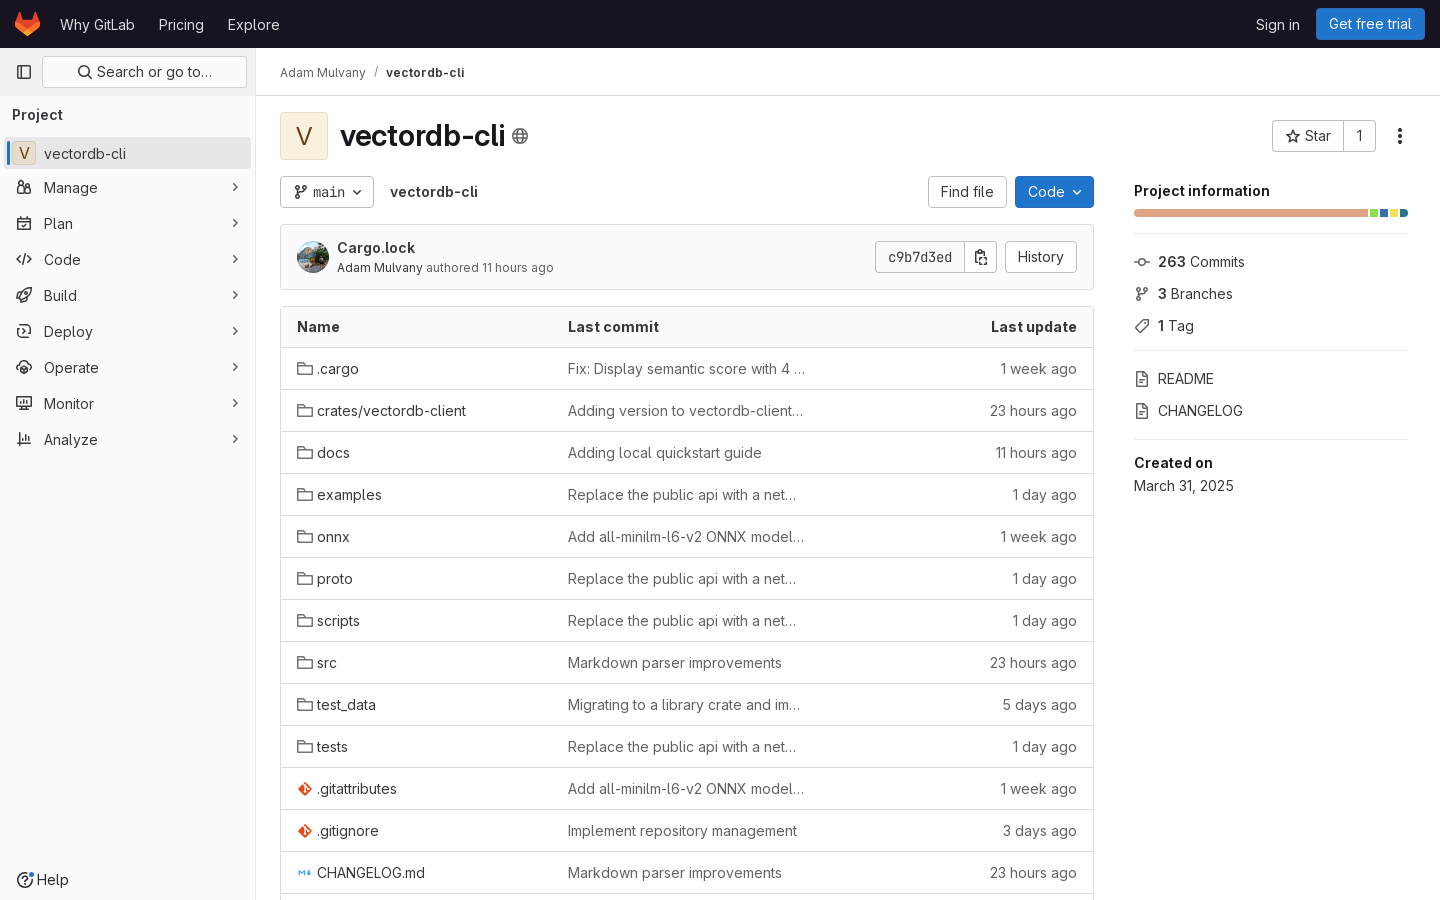
Task: Toggle the sidebar collapse icon
Action: (24, 72)
